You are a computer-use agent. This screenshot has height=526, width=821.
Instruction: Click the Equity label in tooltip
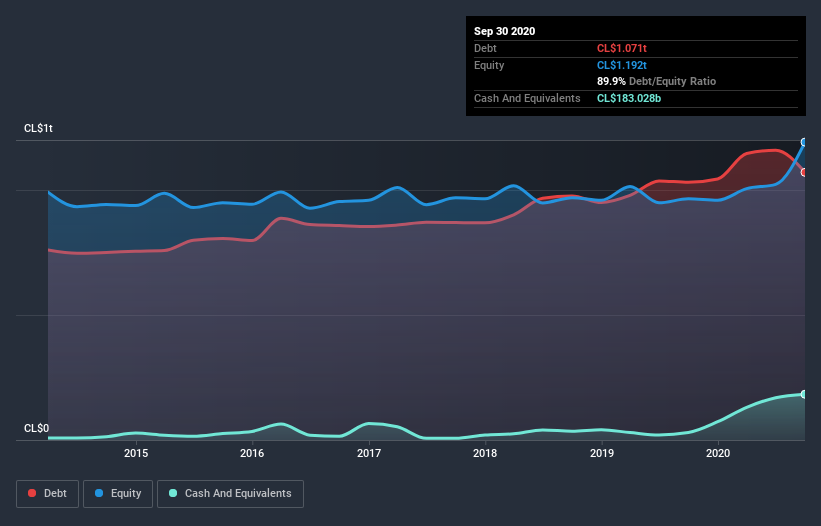pos(489,65)
